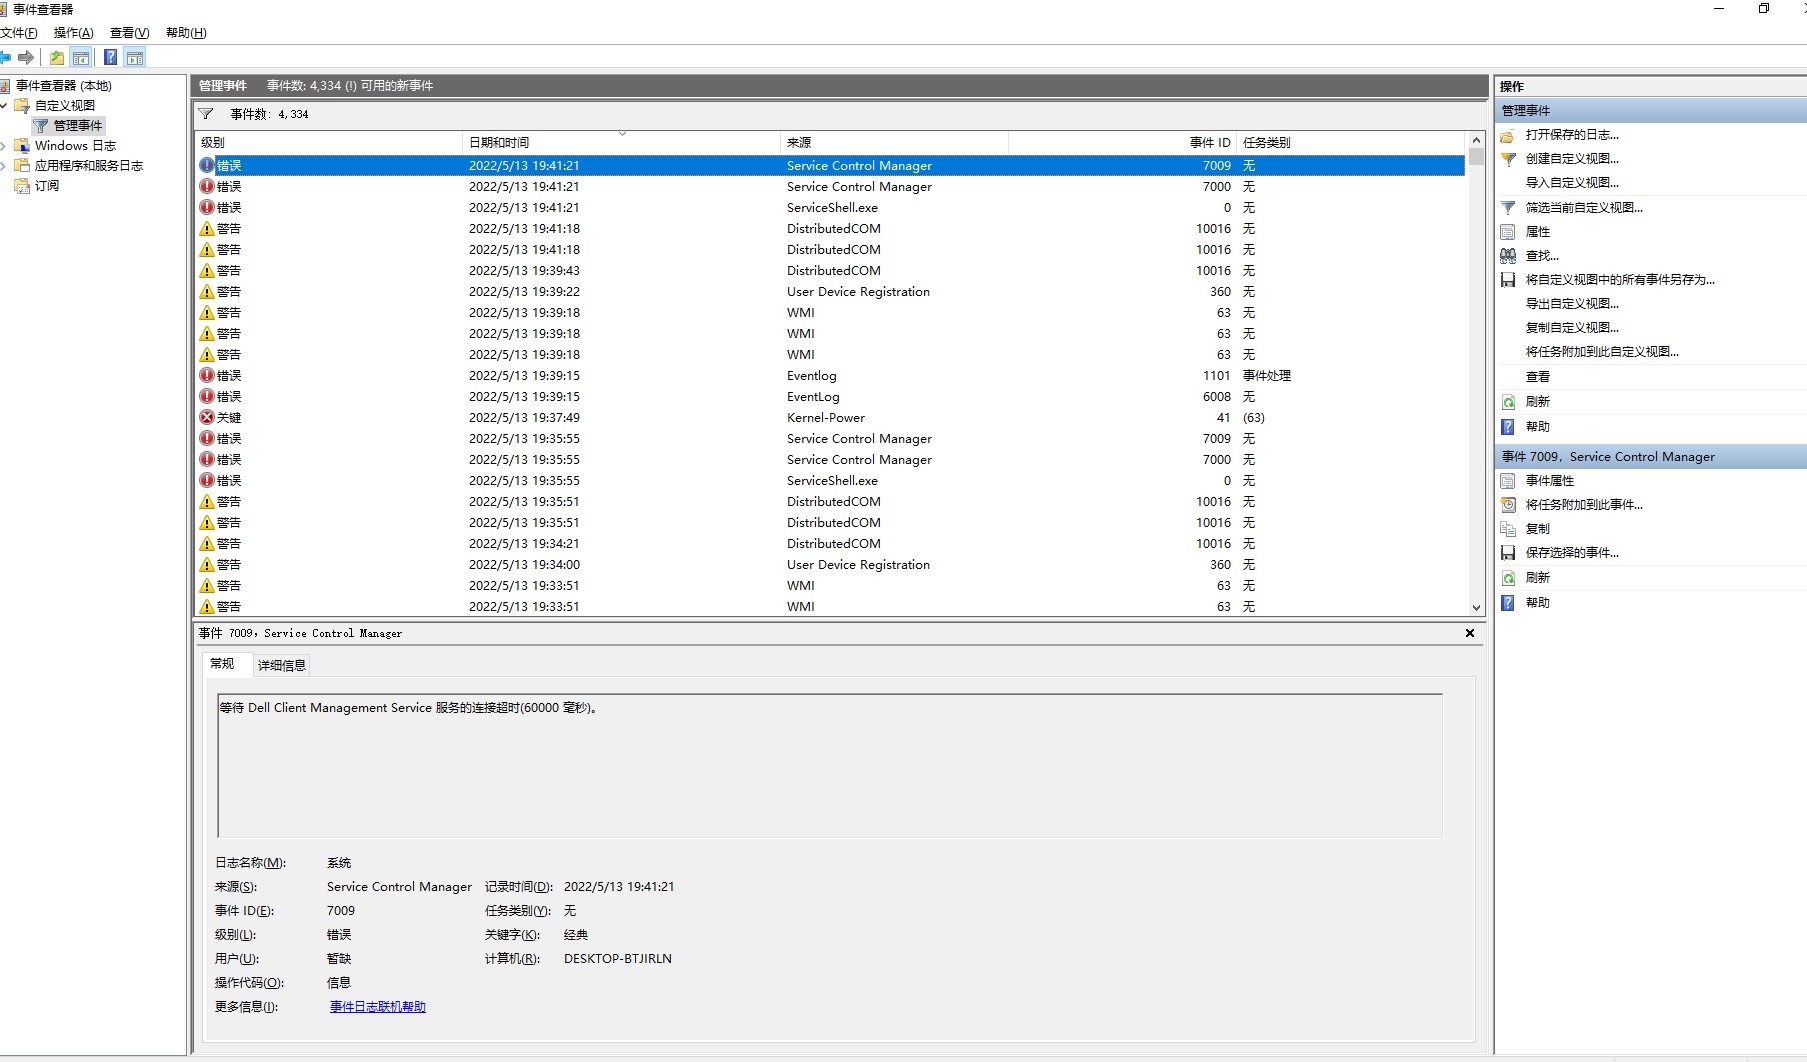Open 事件属性 action
The image size is (1807, 1062).
1550,481
